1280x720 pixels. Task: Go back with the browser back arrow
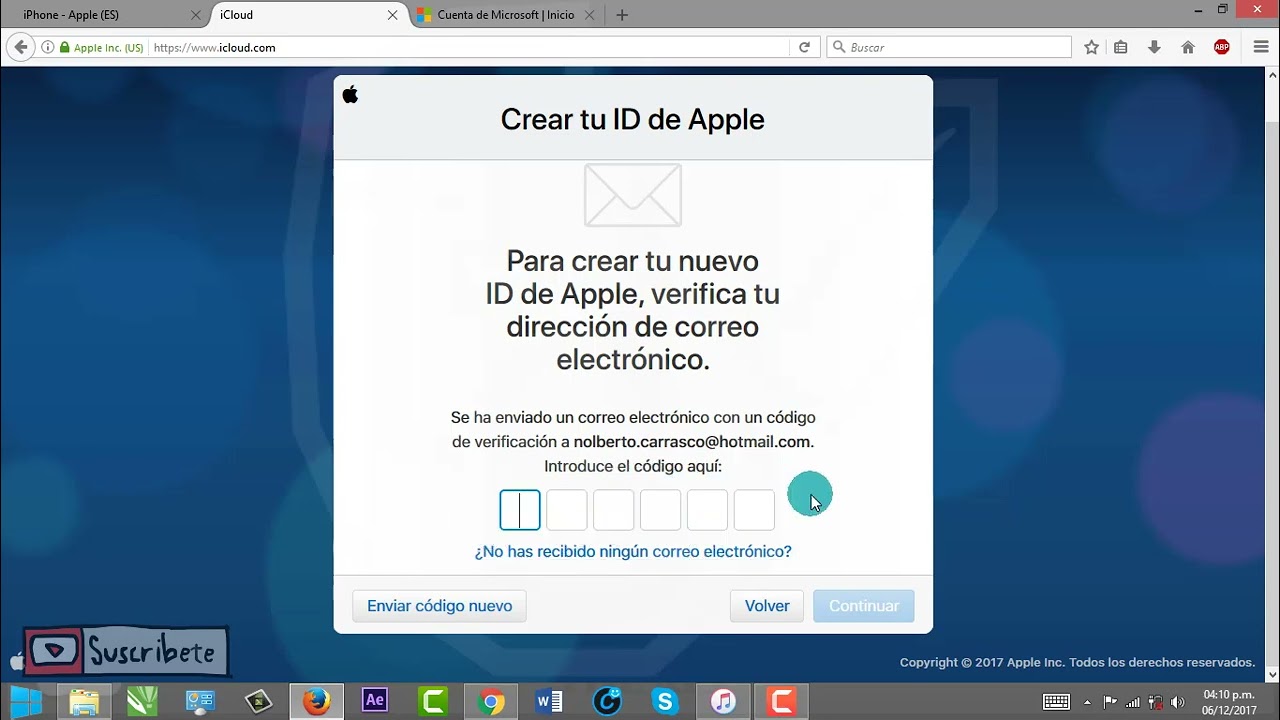21,47
